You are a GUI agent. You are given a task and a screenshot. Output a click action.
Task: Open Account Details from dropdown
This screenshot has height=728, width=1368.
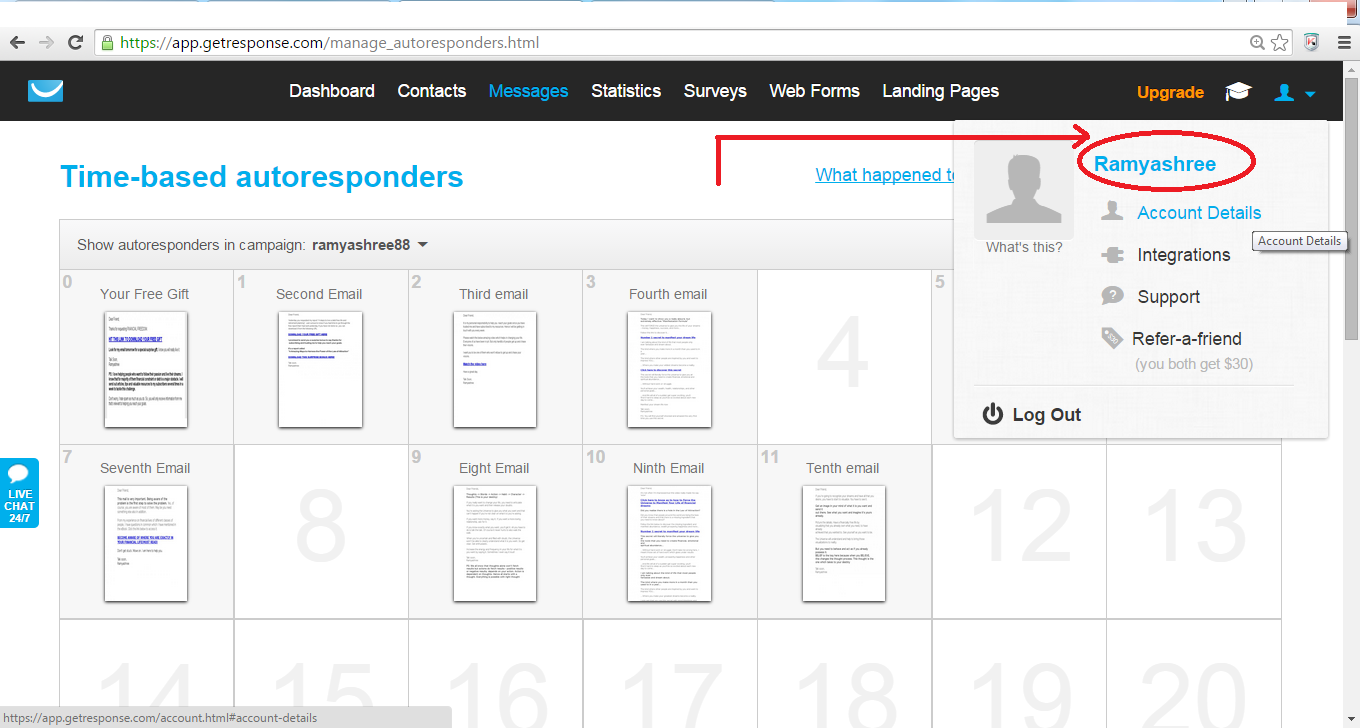pyautogui.click(x=1199, y=212)
